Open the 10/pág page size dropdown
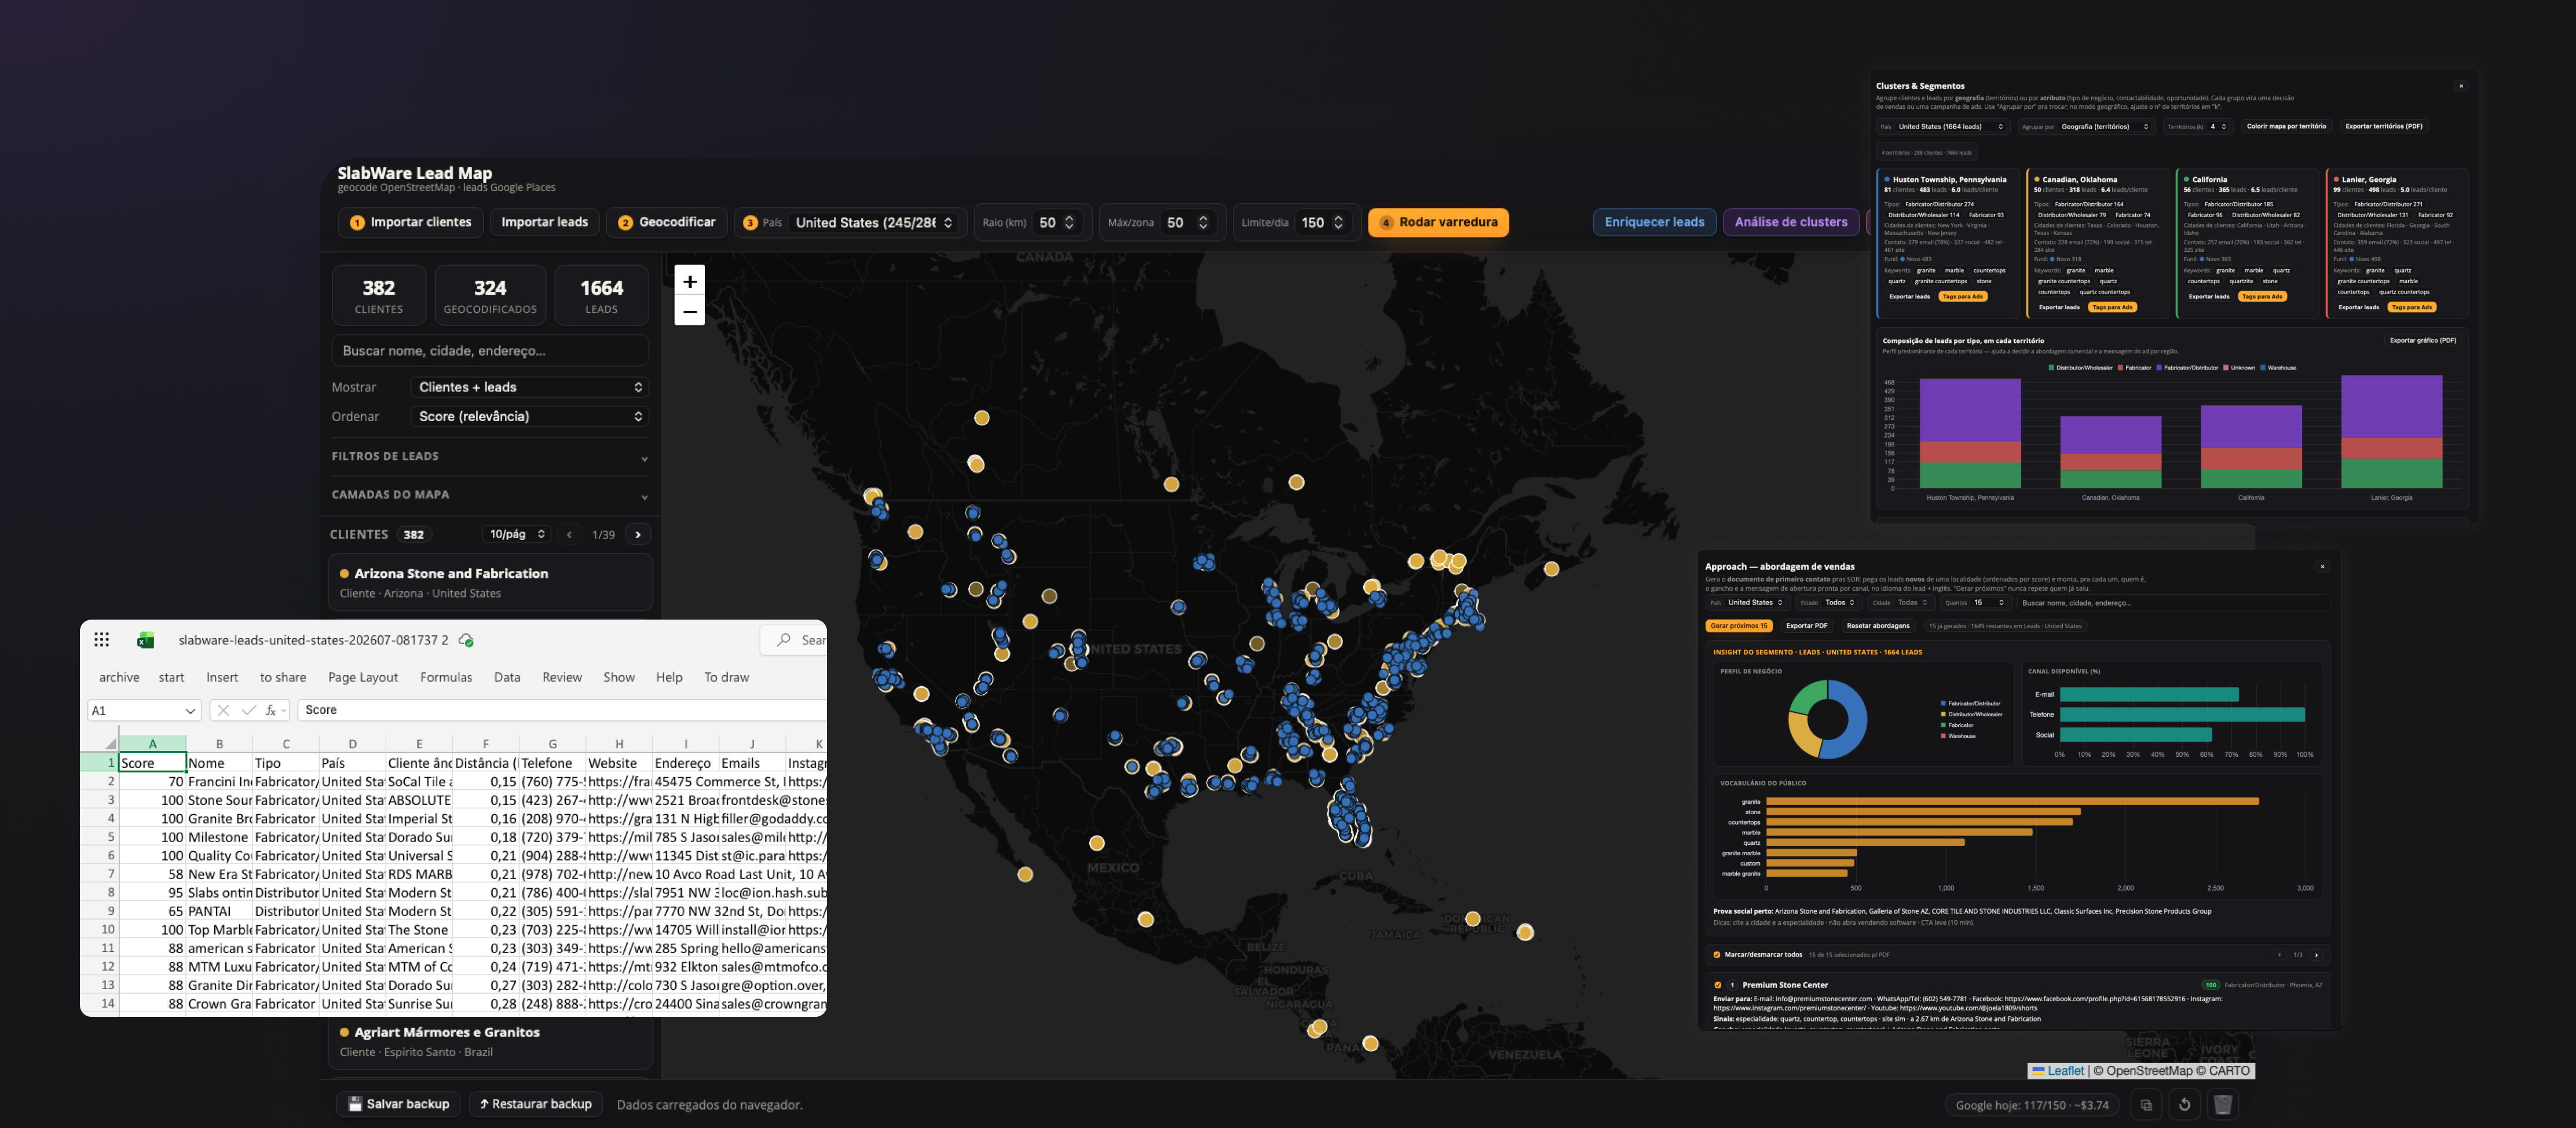The image size is (2576, 1128). tap(517, 534)
